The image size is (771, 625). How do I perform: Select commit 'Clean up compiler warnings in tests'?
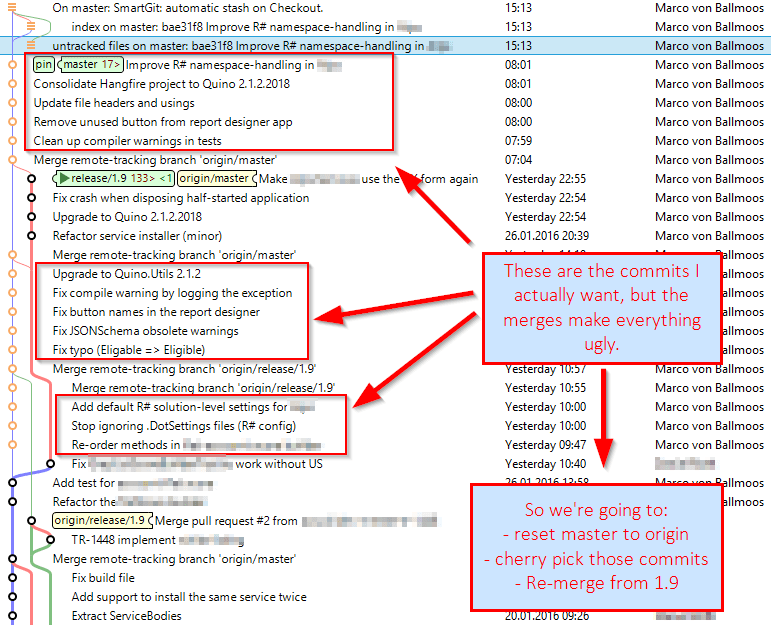point(386,141)
